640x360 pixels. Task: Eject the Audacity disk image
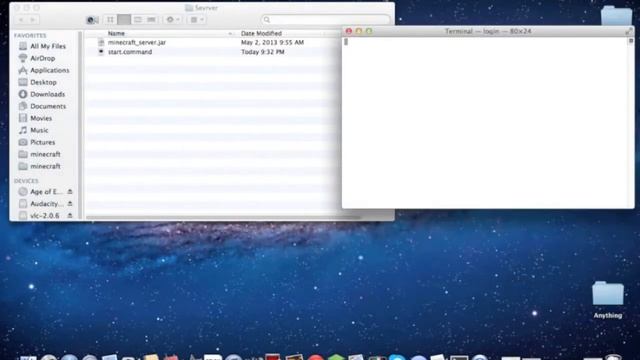pos(70,203)
